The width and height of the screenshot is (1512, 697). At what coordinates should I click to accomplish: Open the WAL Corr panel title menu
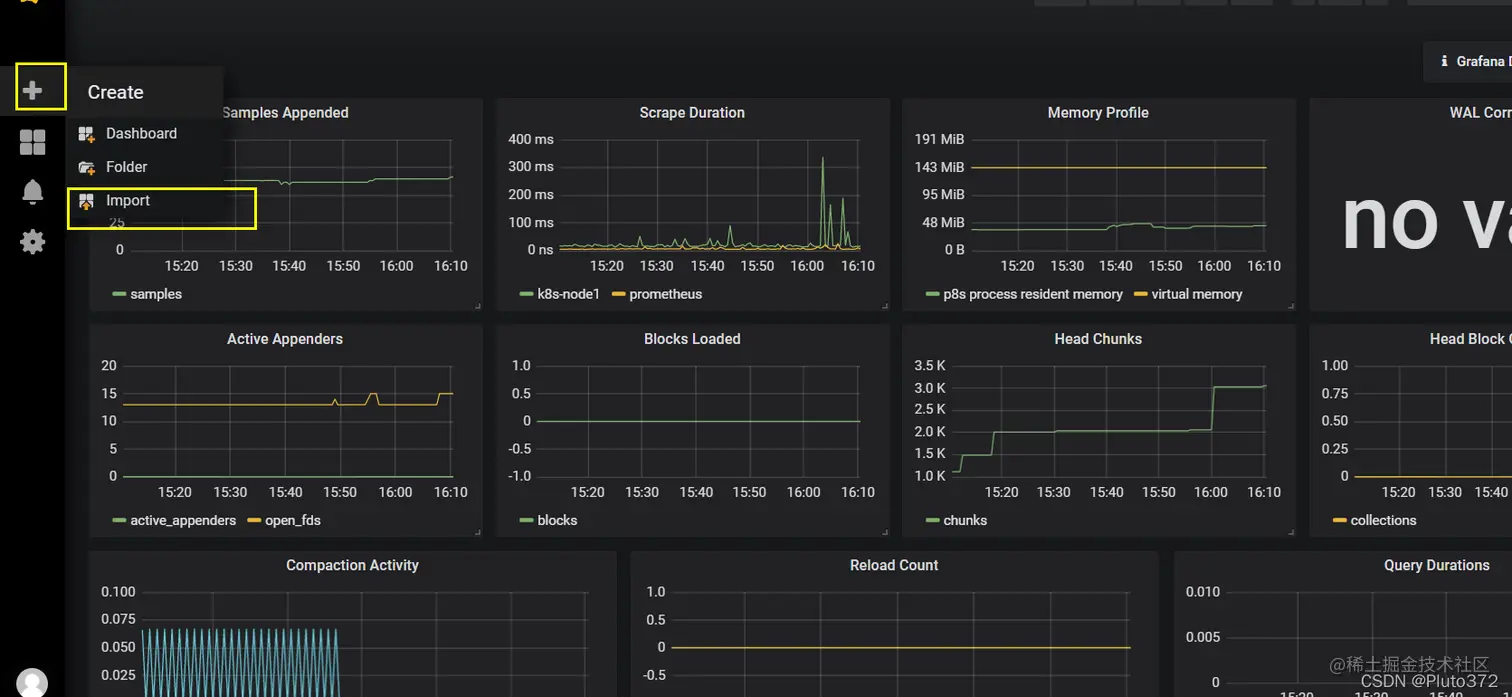[x=1480, y=113]
